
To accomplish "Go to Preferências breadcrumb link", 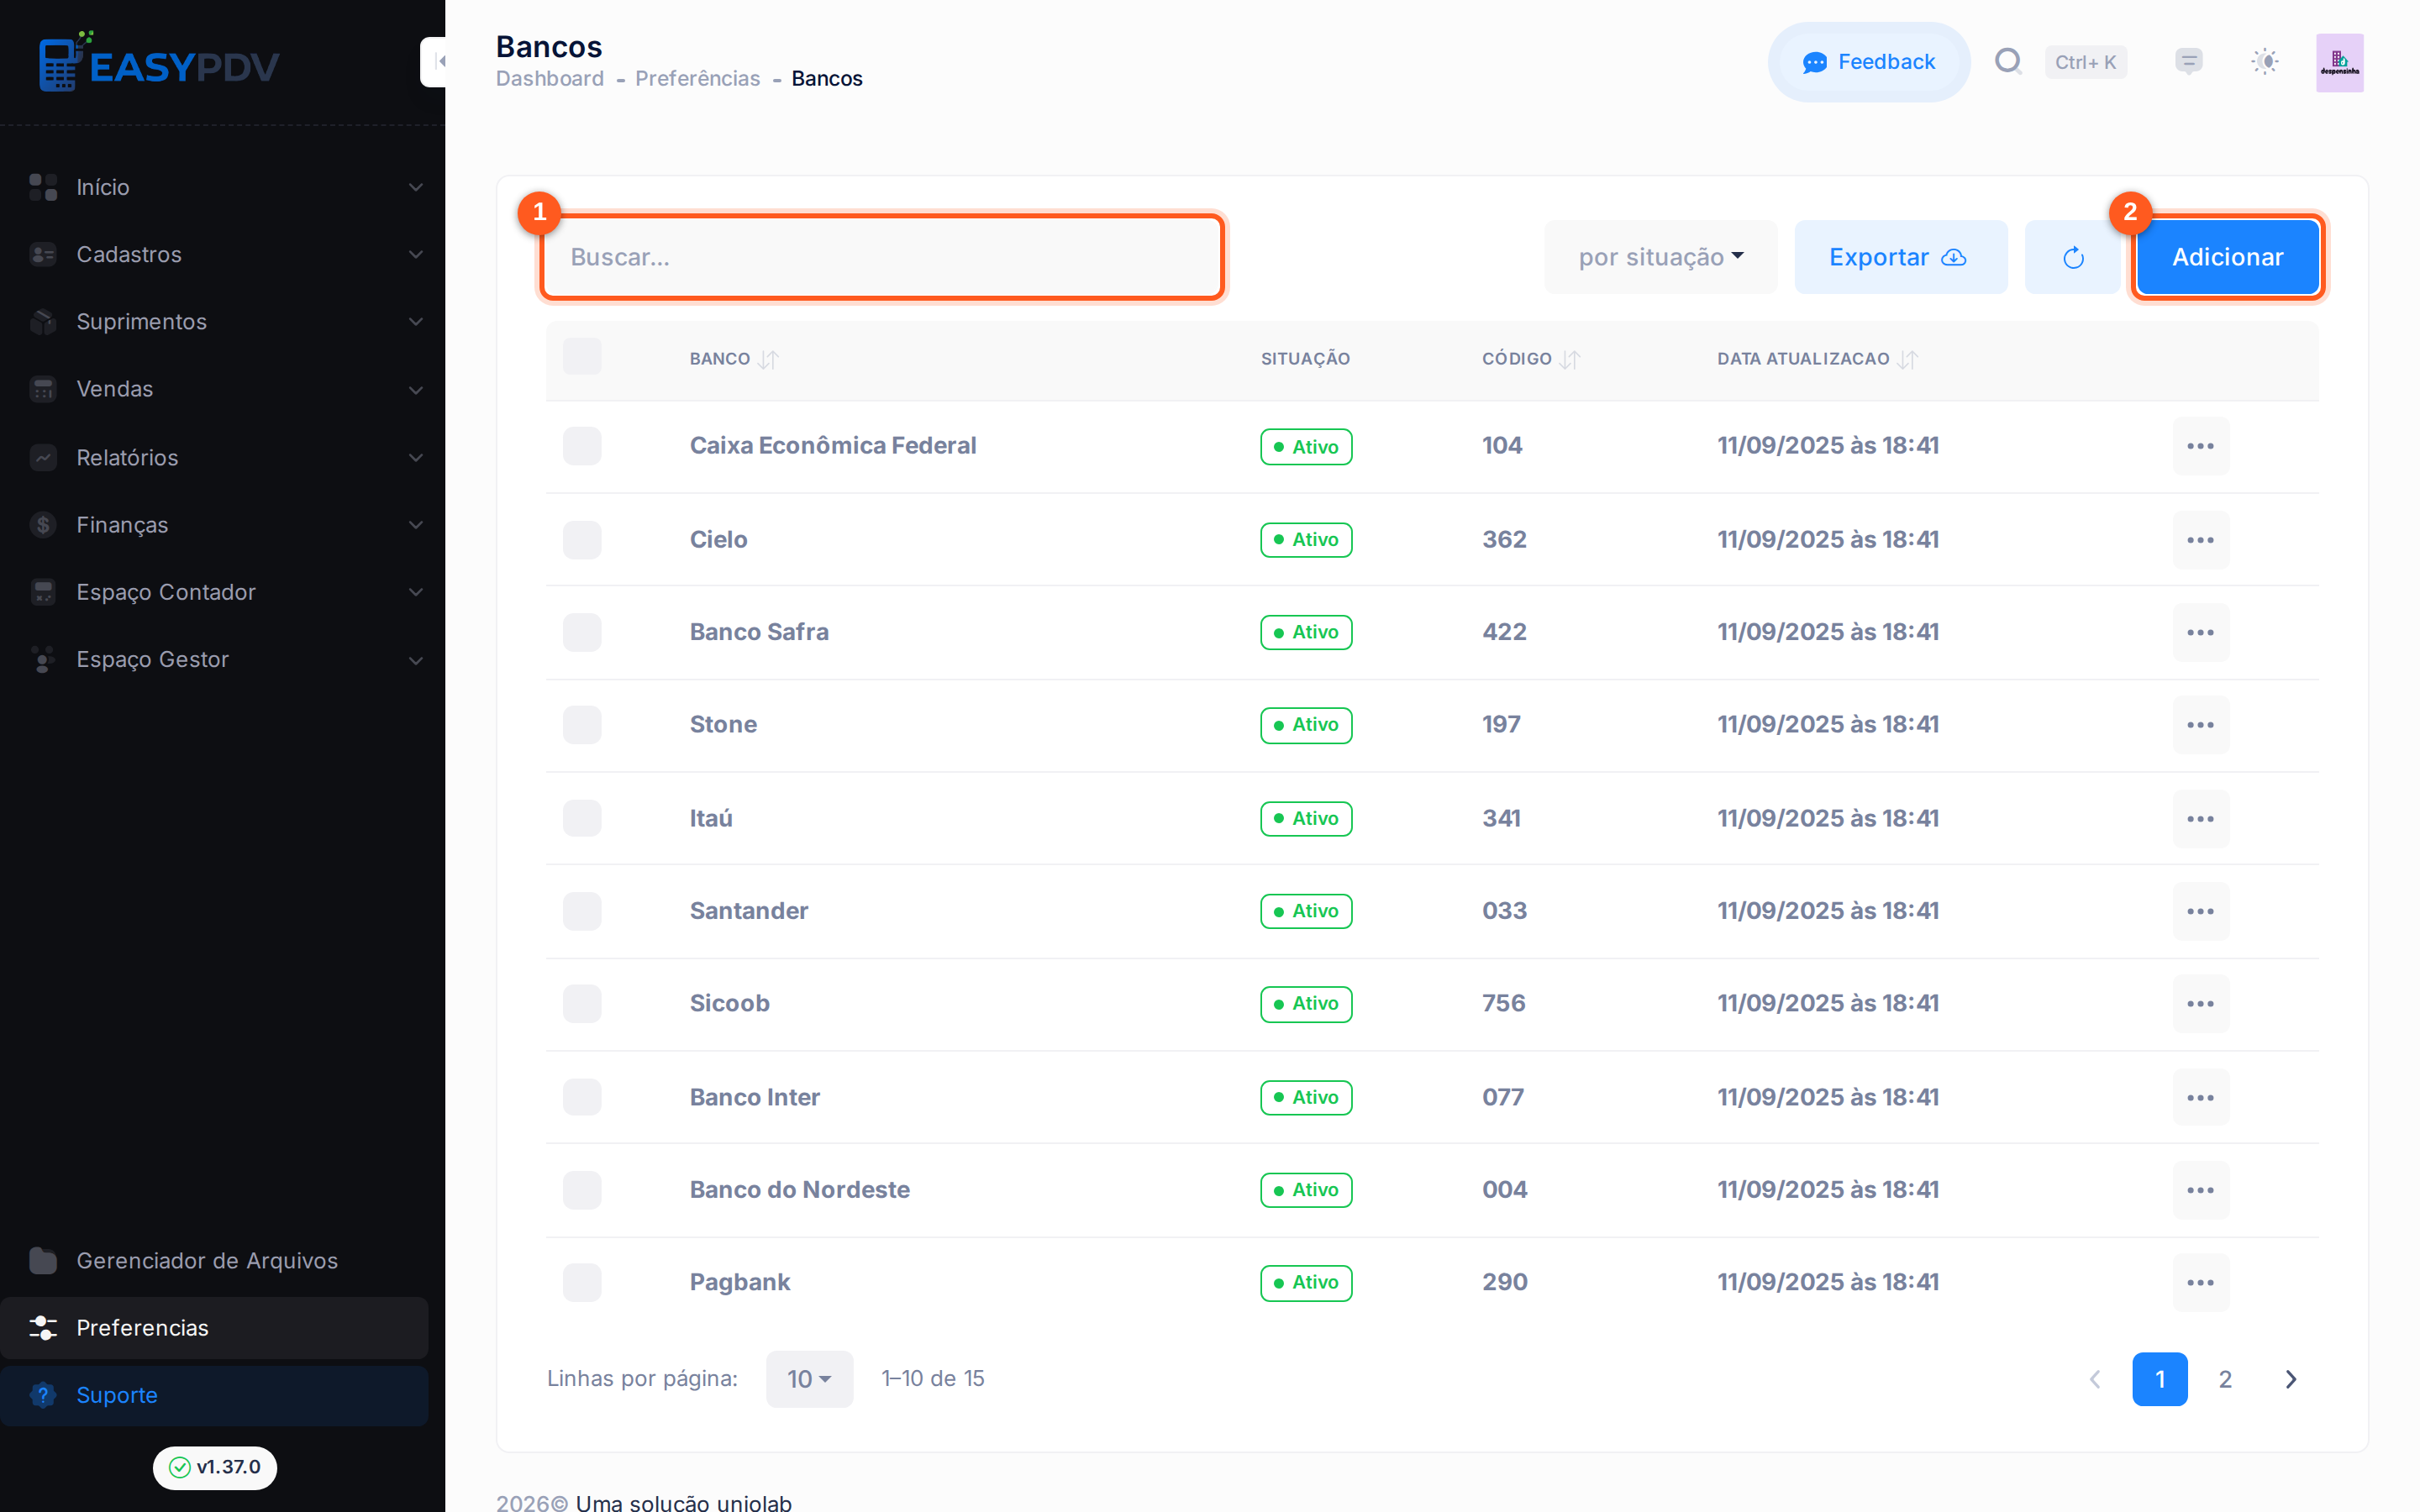I will click(697, 78).
